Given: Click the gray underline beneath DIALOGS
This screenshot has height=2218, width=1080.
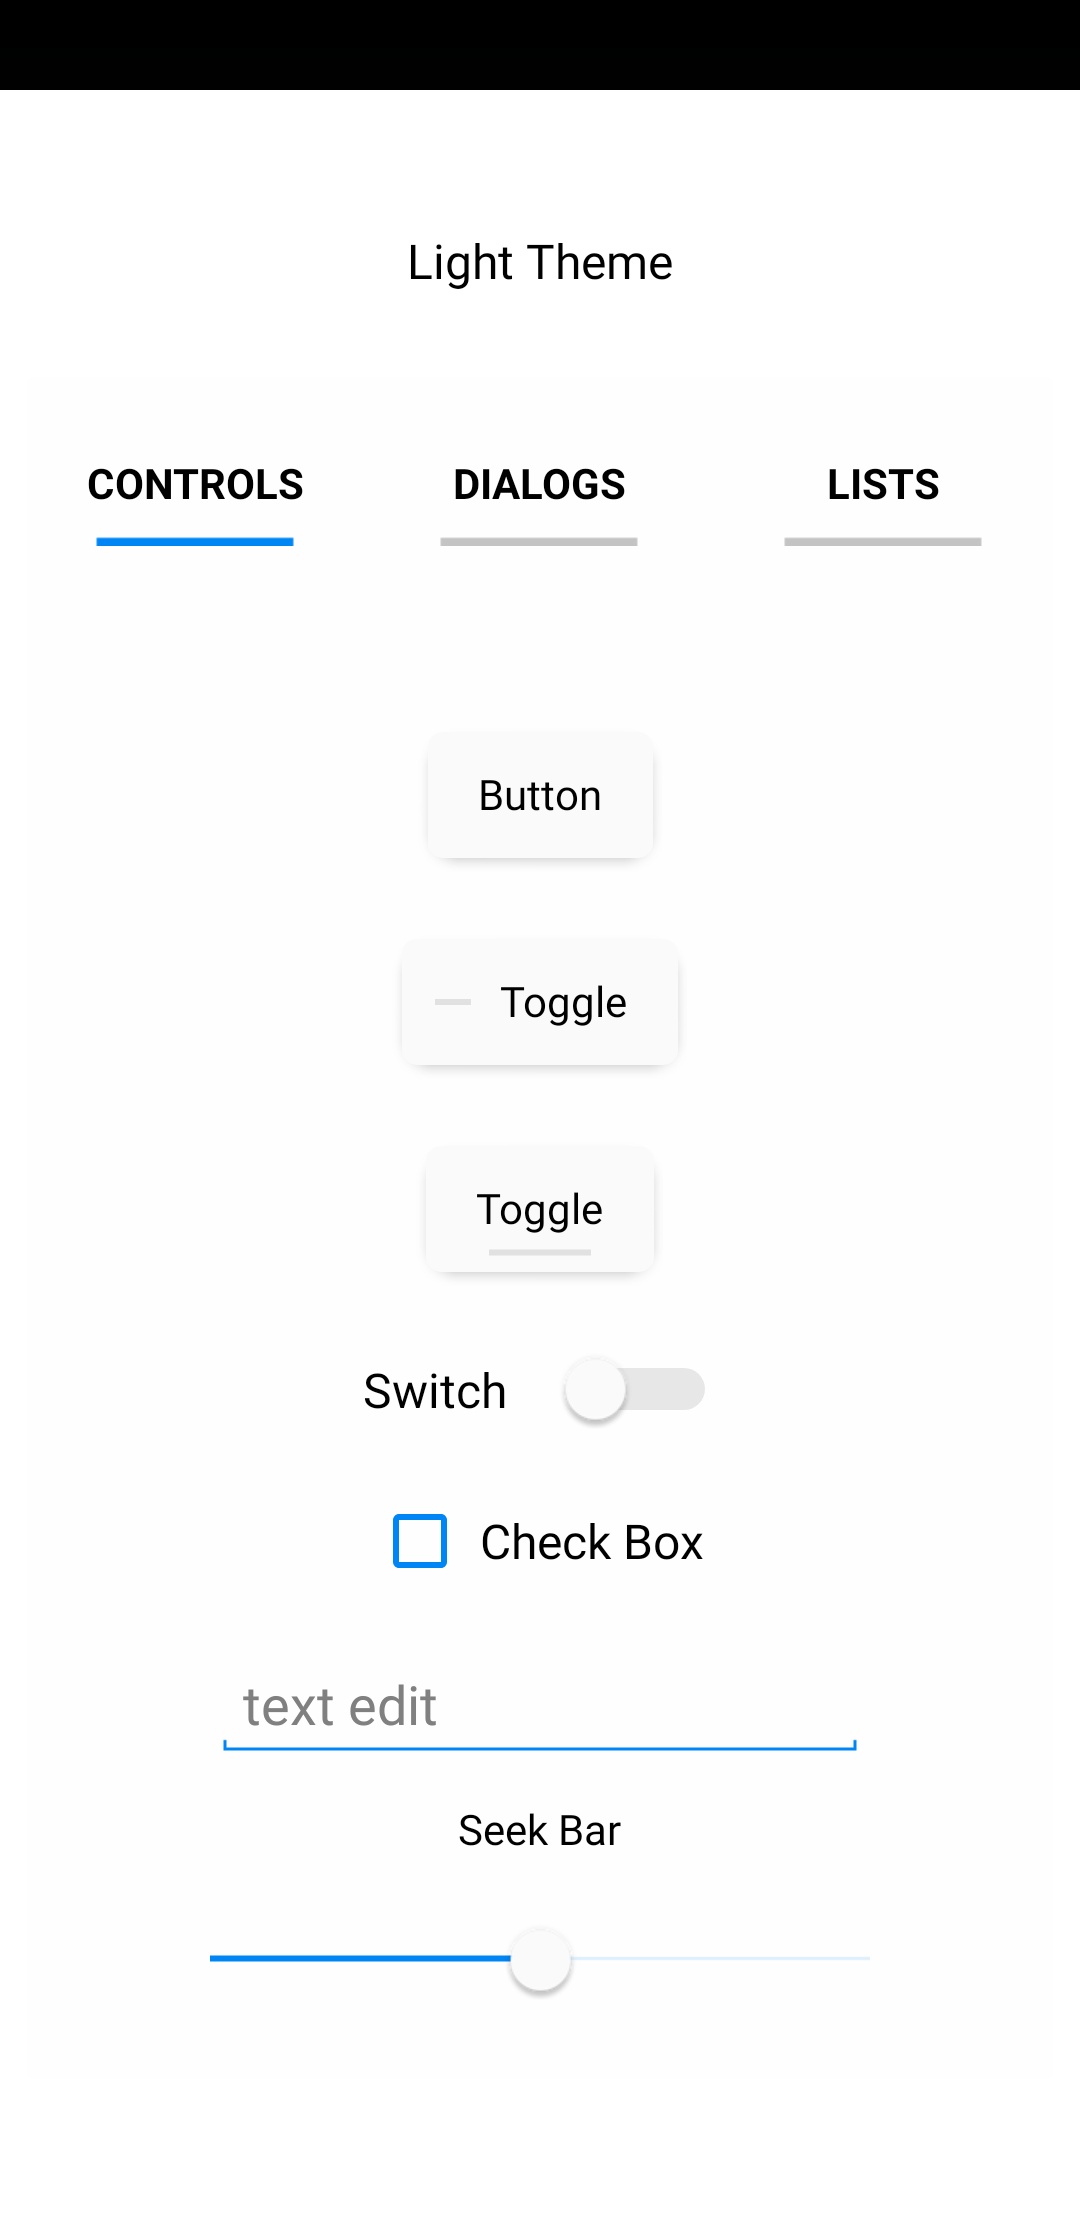Looking at the screenshot, I should [x=539, y=542].
